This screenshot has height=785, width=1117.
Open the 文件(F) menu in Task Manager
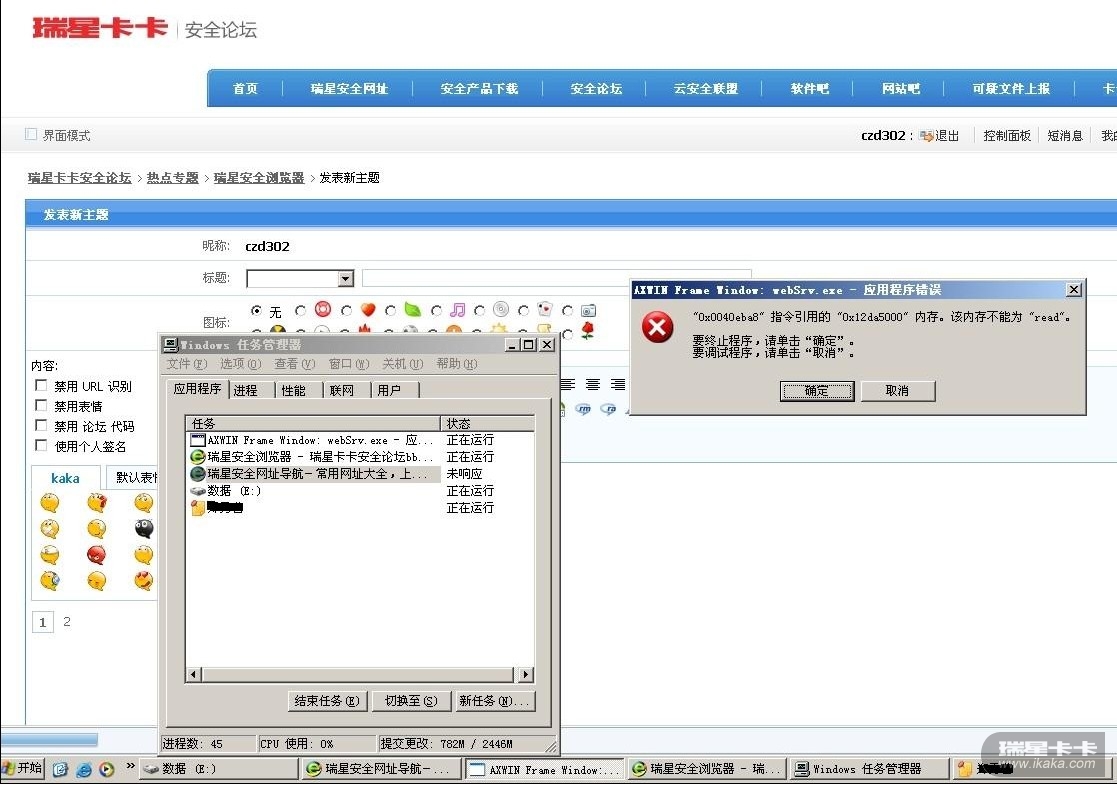point(187,364)
